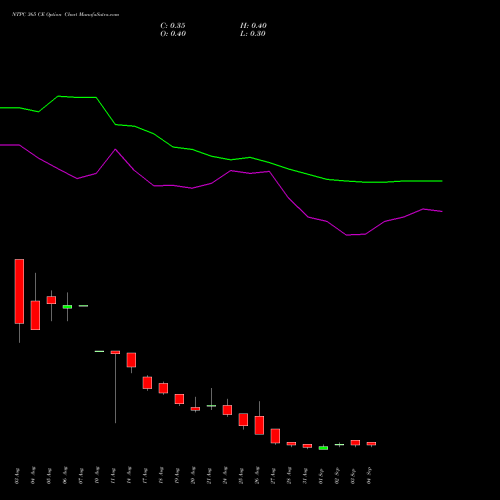This screenshot has width=500, height=500.
Task: Select the close value C: 0.35
Action: 173,26
